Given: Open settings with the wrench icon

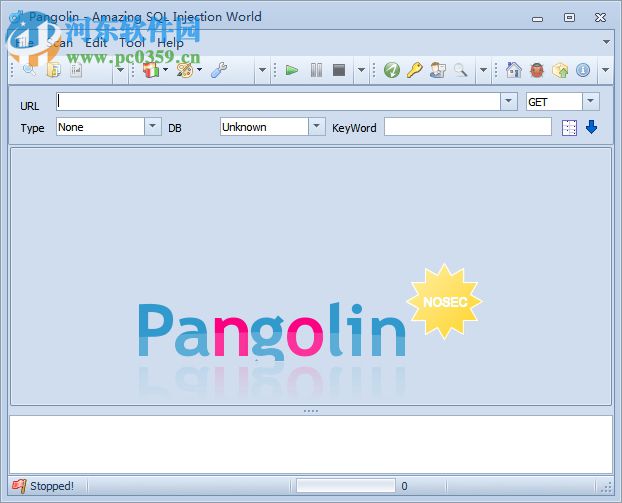Looking at the screenshot, I should coord(219,70).
